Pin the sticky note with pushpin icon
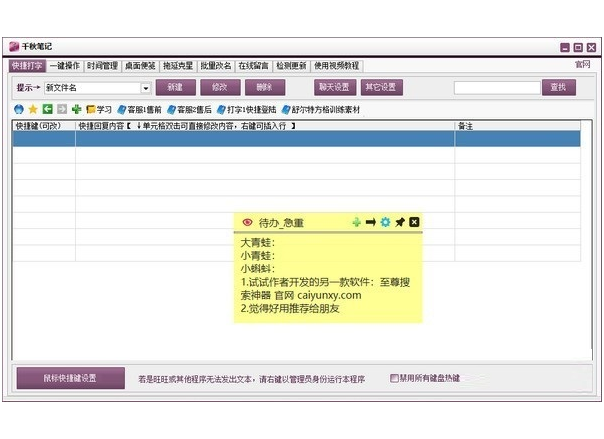 tap(400, 222)
